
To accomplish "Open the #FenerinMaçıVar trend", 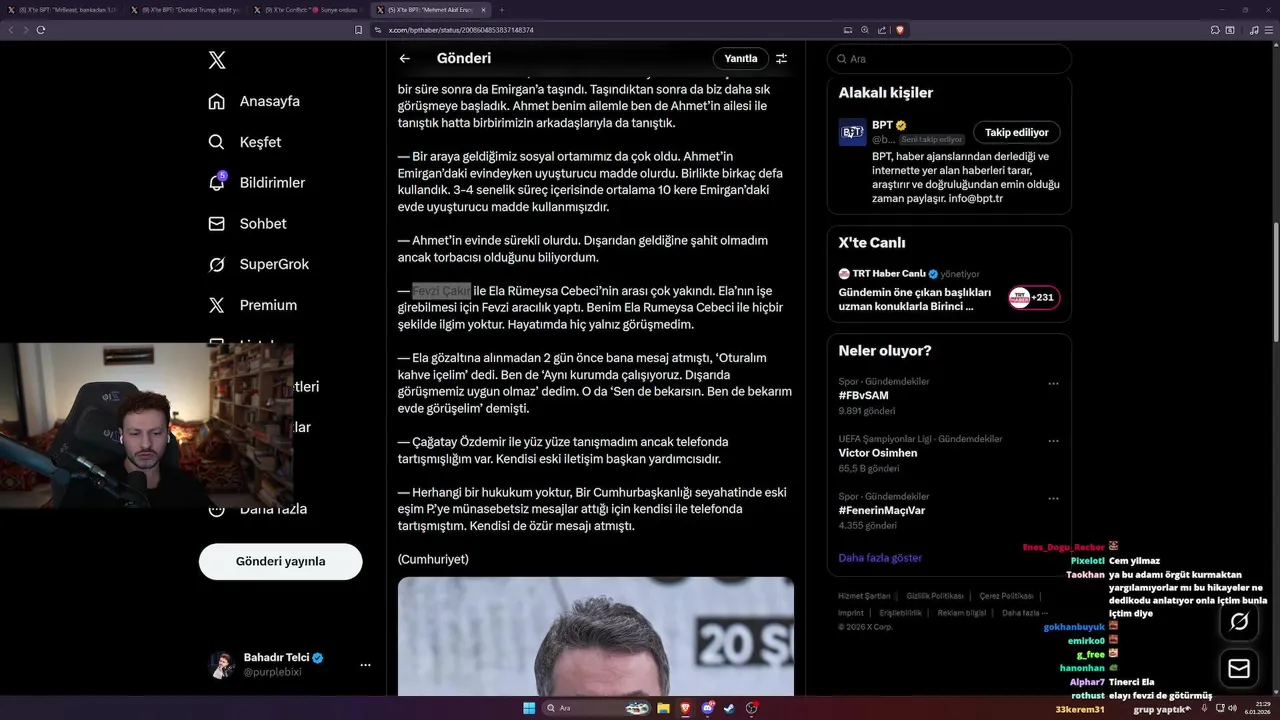I will pos(882,510).
